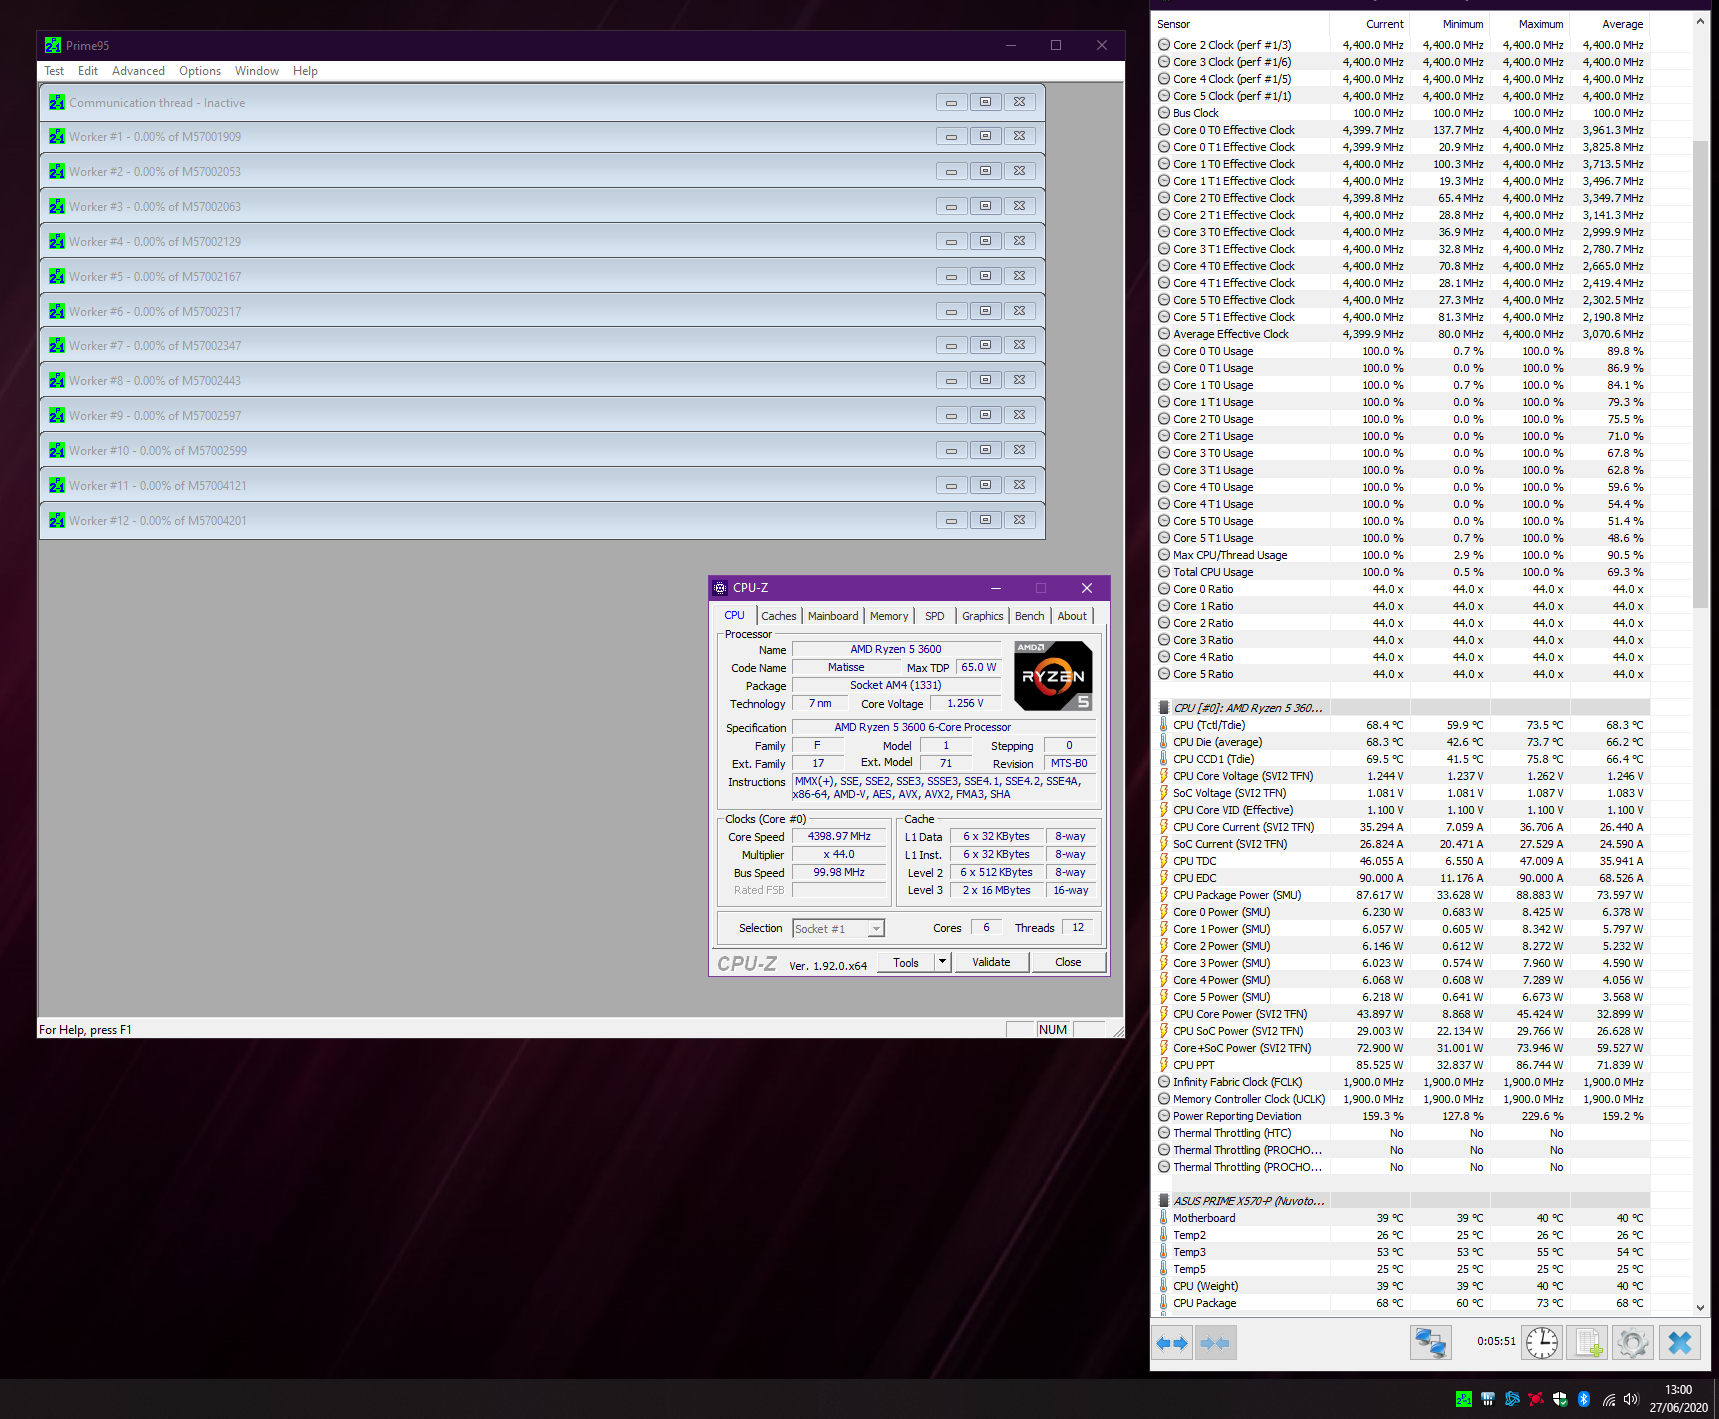Open HWiNFO remote monitoring computers icon

[1430, 1342]
